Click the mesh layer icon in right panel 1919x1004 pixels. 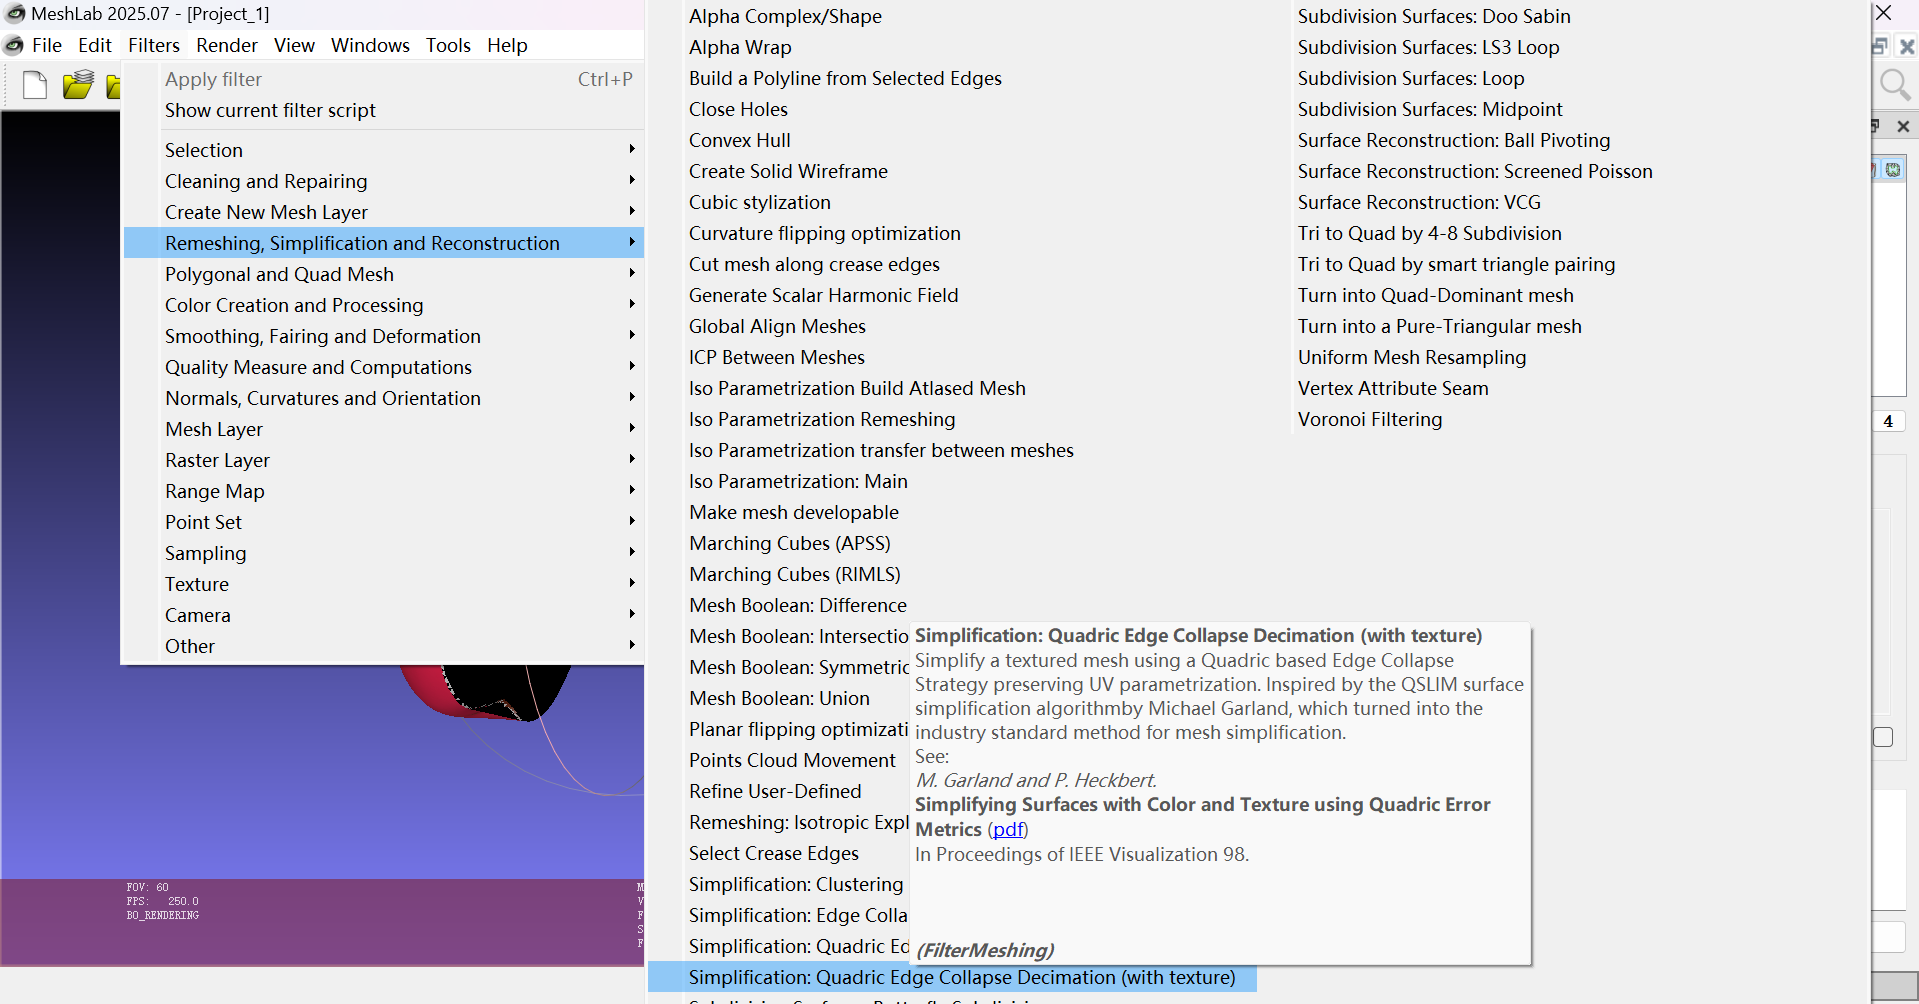(x=1893, y=170)
